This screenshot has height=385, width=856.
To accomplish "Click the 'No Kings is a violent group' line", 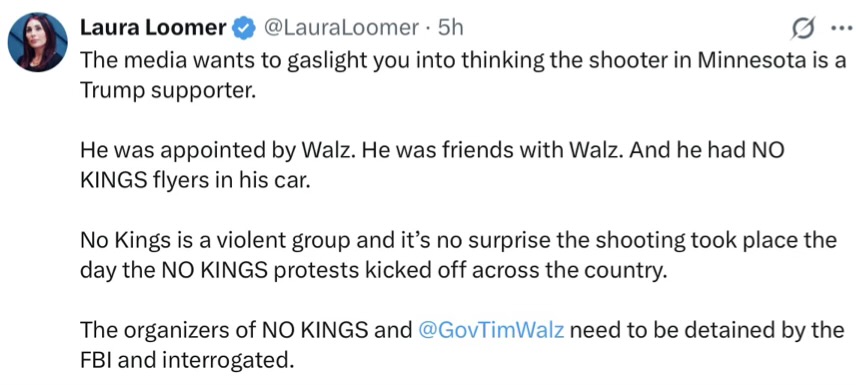I will tap(457, 240).
